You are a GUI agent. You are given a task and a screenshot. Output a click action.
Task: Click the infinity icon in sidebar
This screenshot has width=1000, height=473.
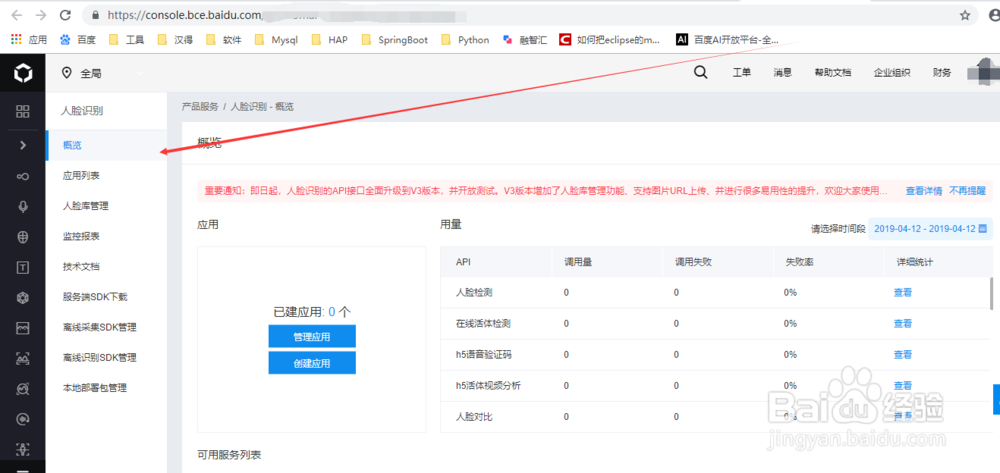click(23, 176)
